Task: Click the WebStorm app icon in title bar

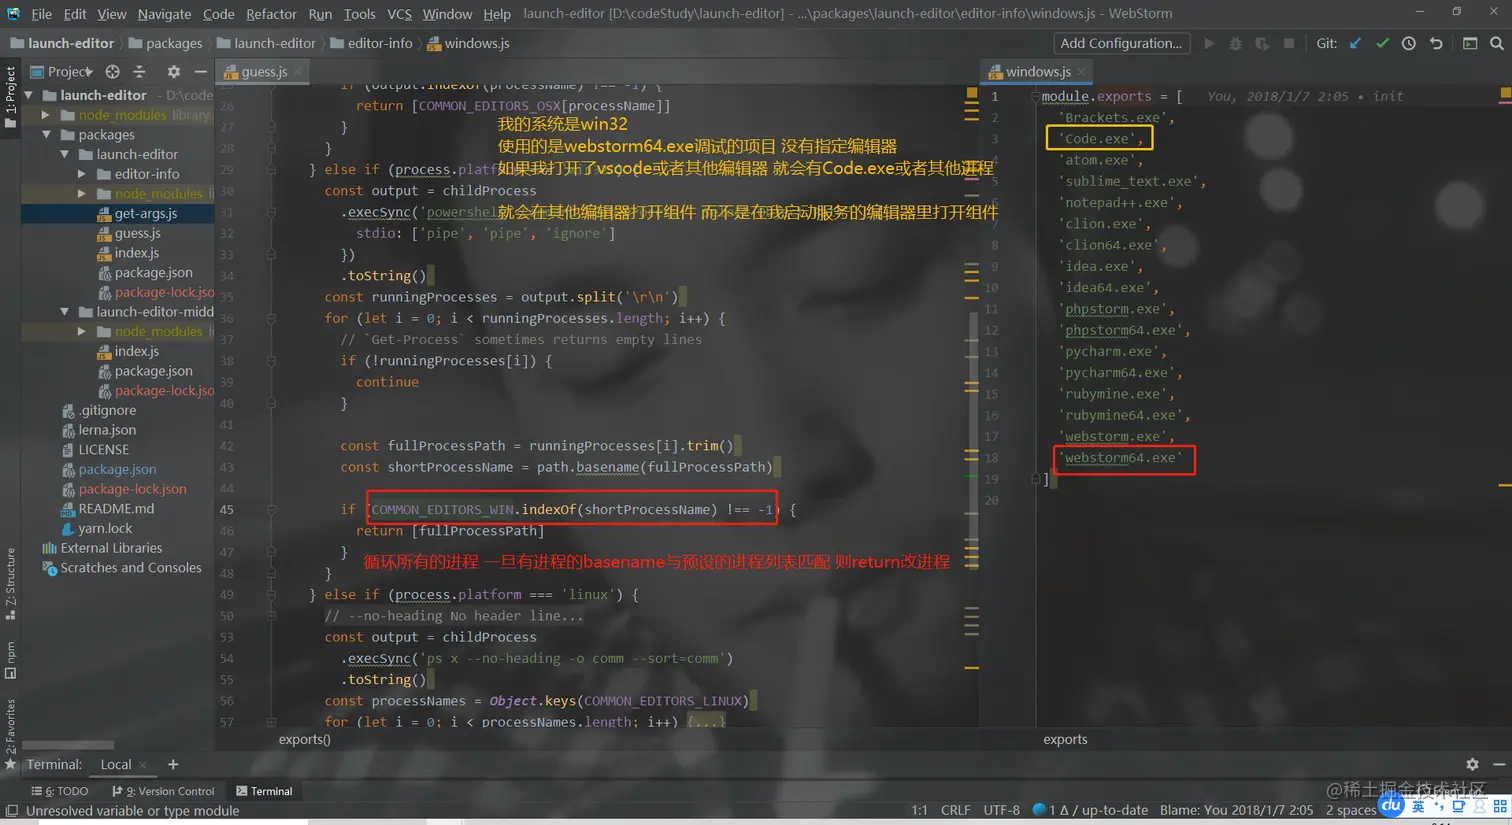Action: (x=13, y=13)
